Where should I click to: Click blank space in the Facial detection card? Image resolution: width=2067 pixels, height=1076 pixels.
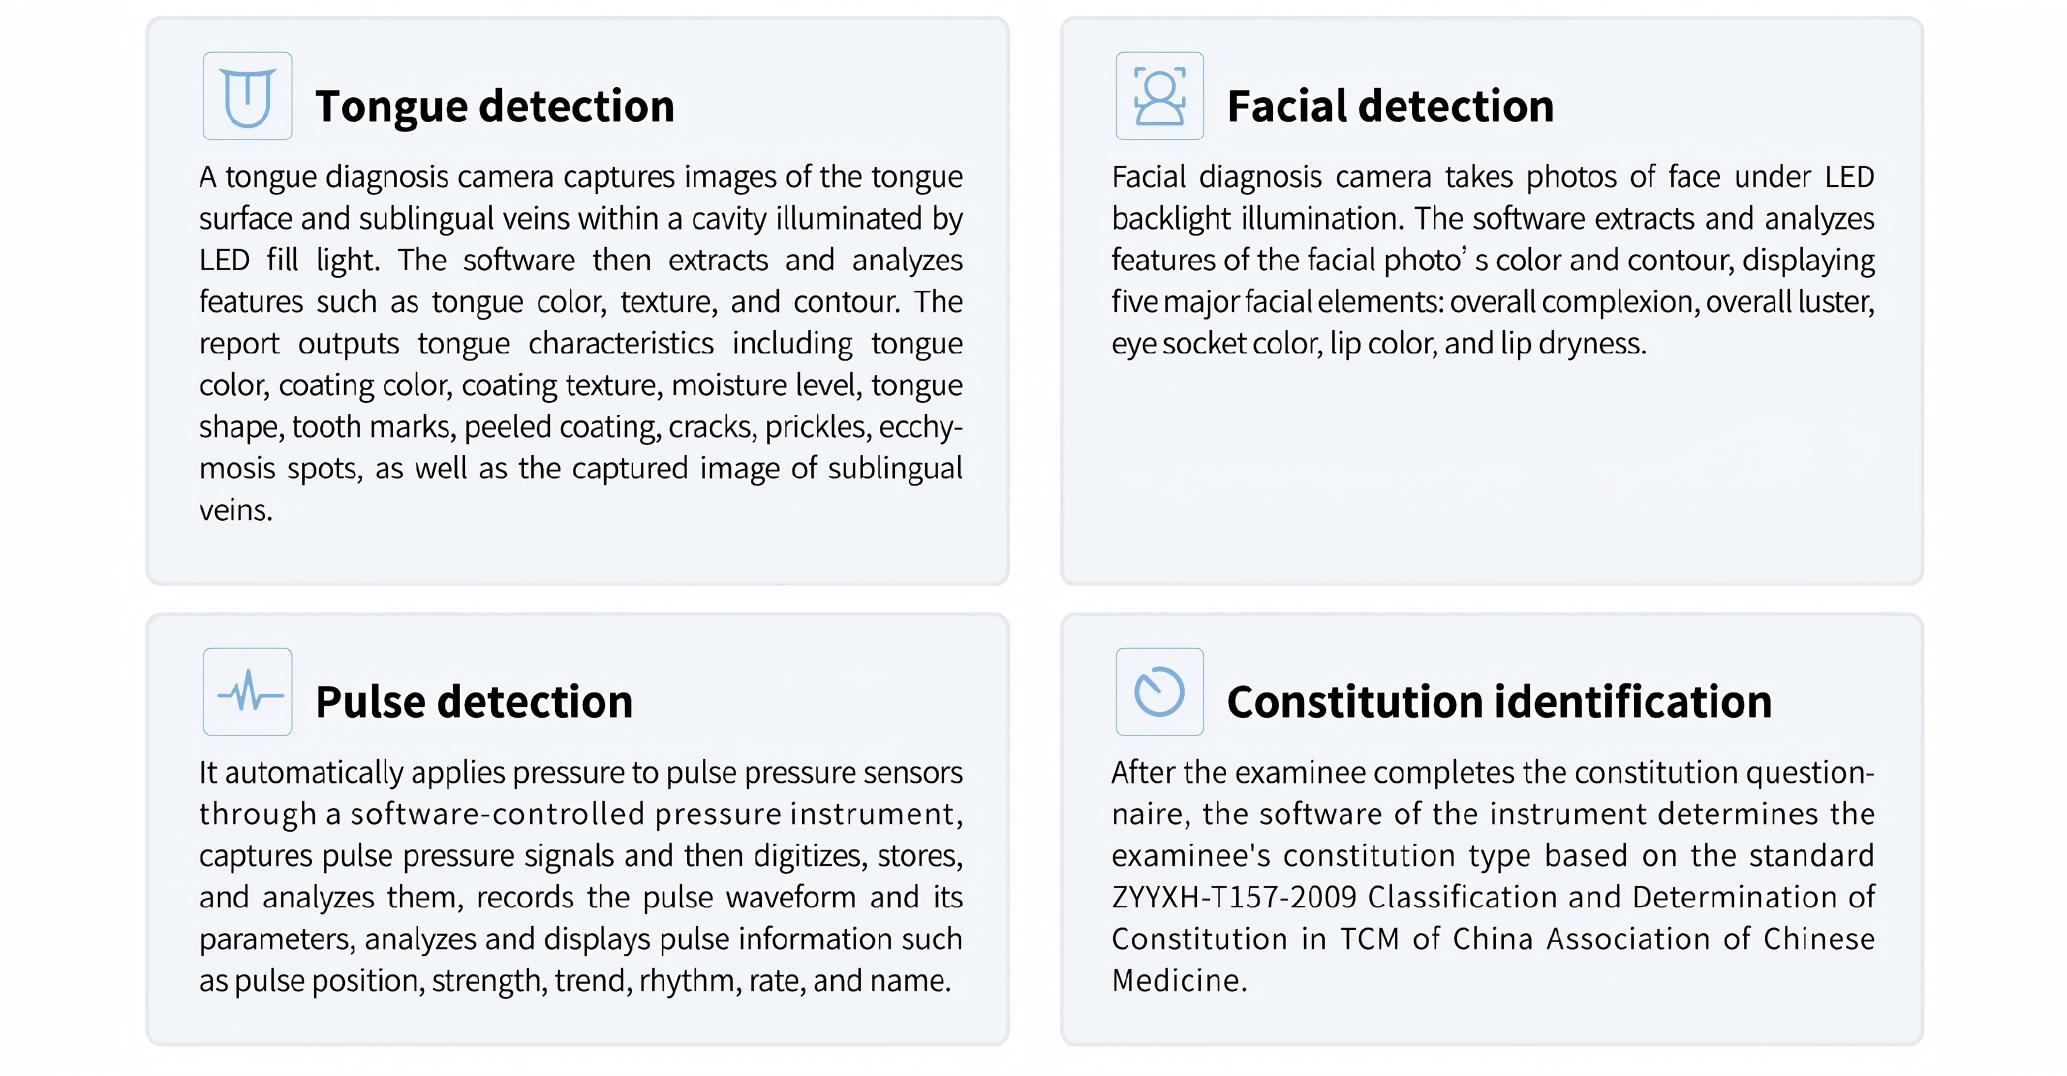tap(1490, 470)
